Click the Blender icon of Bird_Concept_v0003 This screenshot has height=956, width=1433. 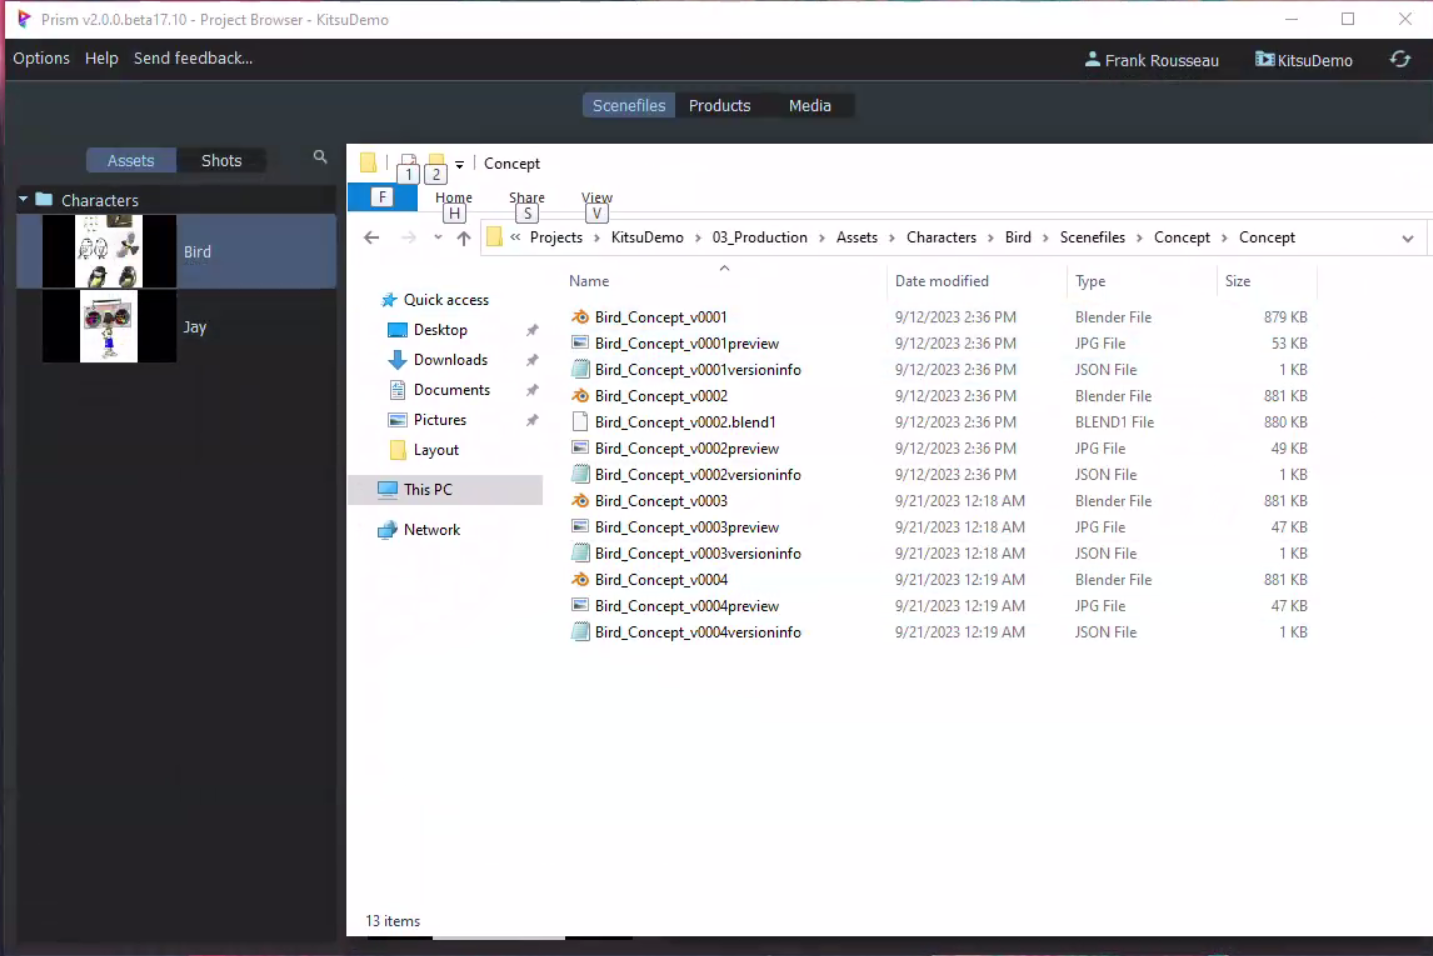[x=580, y=501]
